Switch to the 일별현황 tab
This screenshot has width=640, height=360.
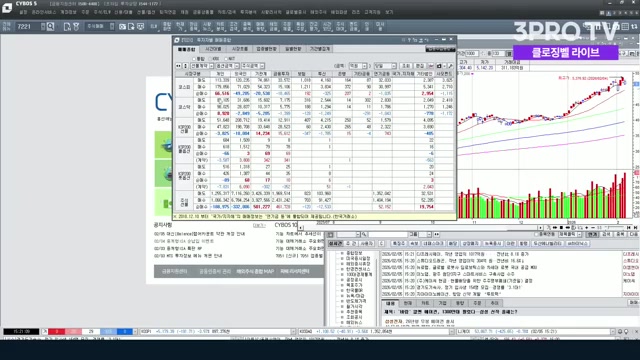pyautogui.click(x=293, y=49)
